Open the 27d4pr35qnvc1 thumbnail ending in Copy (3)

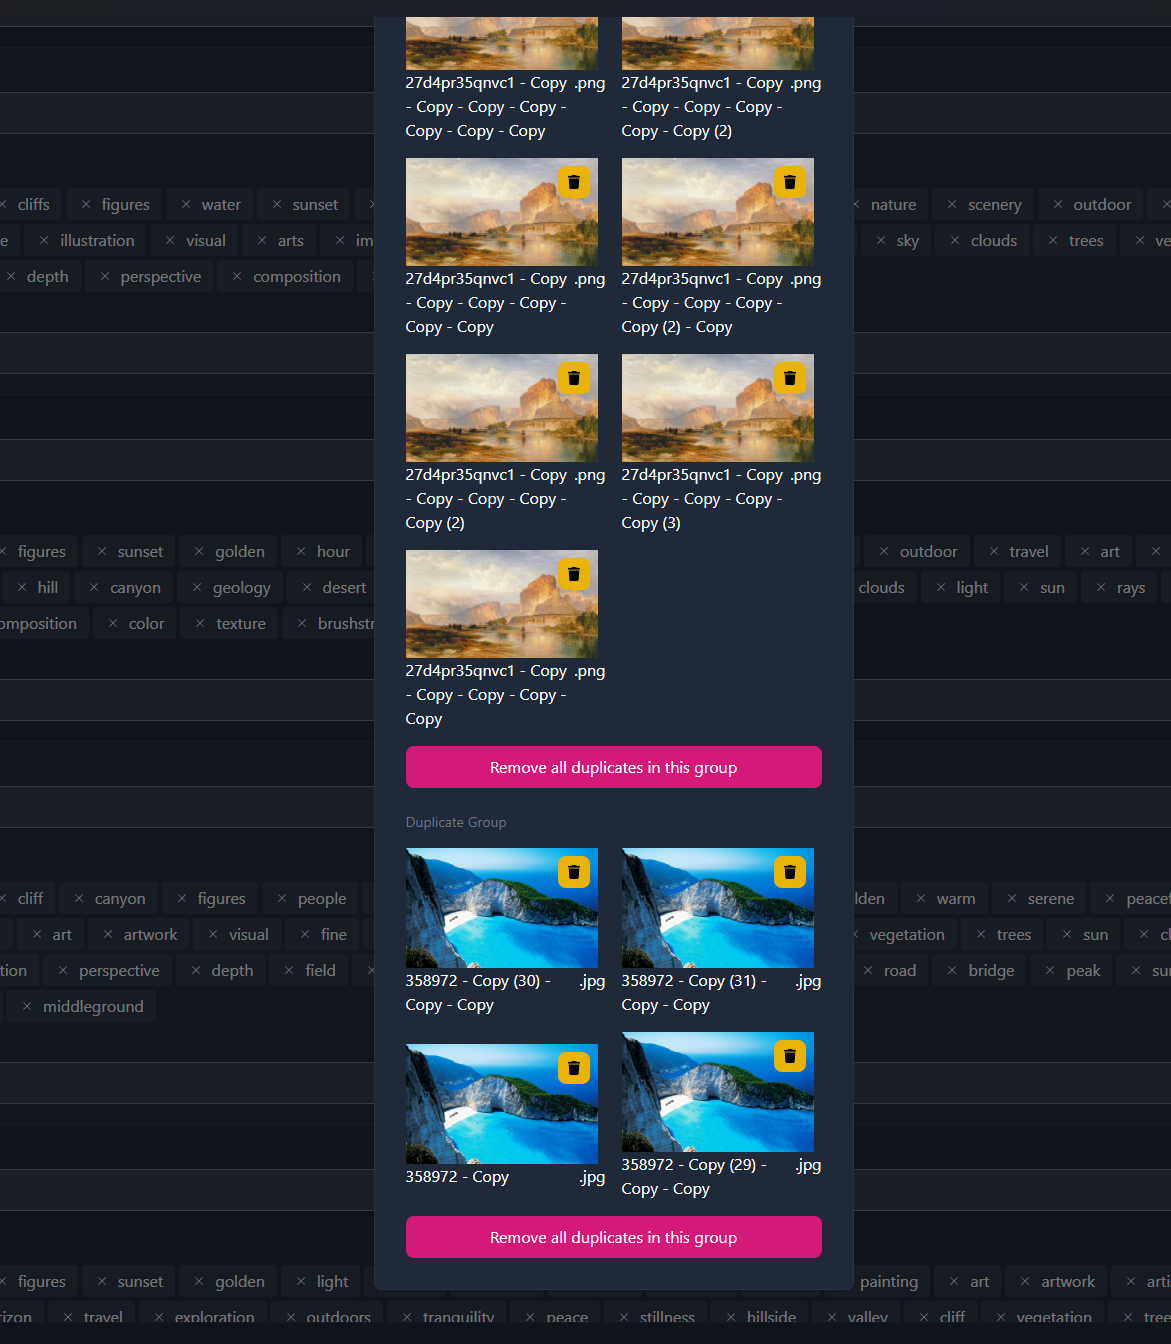[718, 408]
